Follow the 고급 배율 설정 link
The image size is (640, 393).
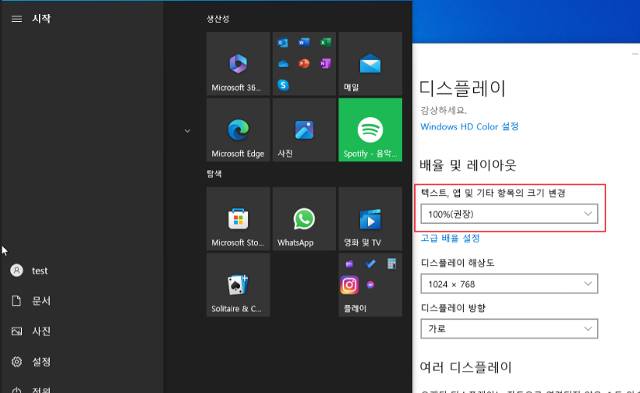(x=450, y=238)
